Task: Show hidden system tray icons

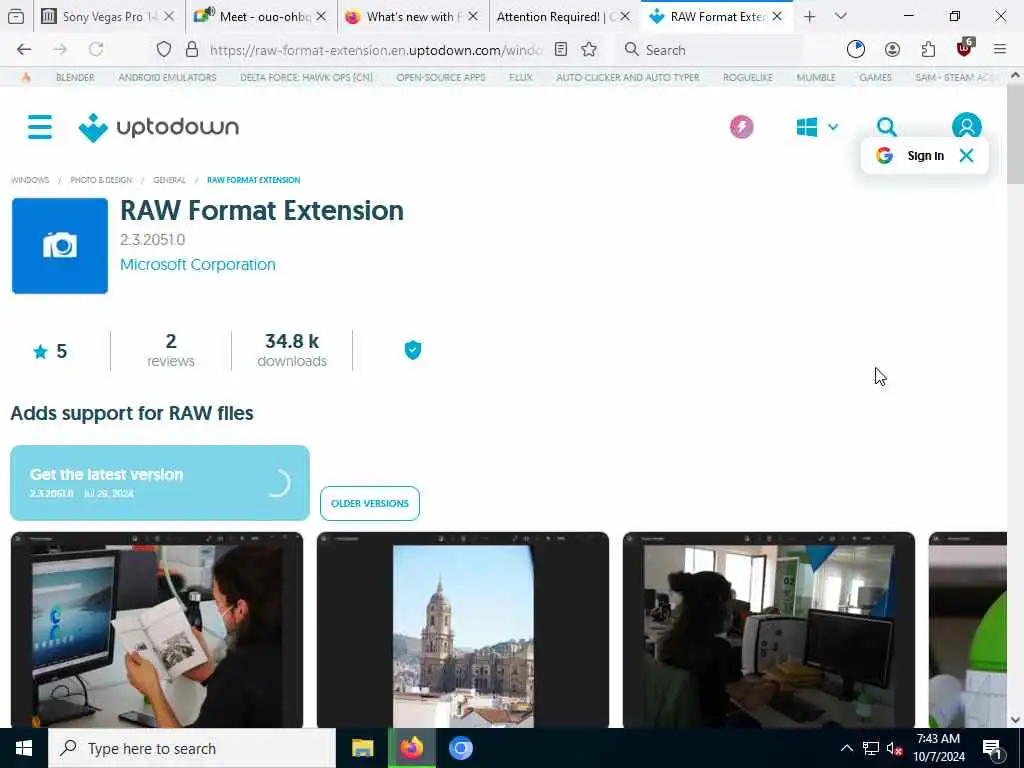Action: pyautogui.click(x=846, y=748)
